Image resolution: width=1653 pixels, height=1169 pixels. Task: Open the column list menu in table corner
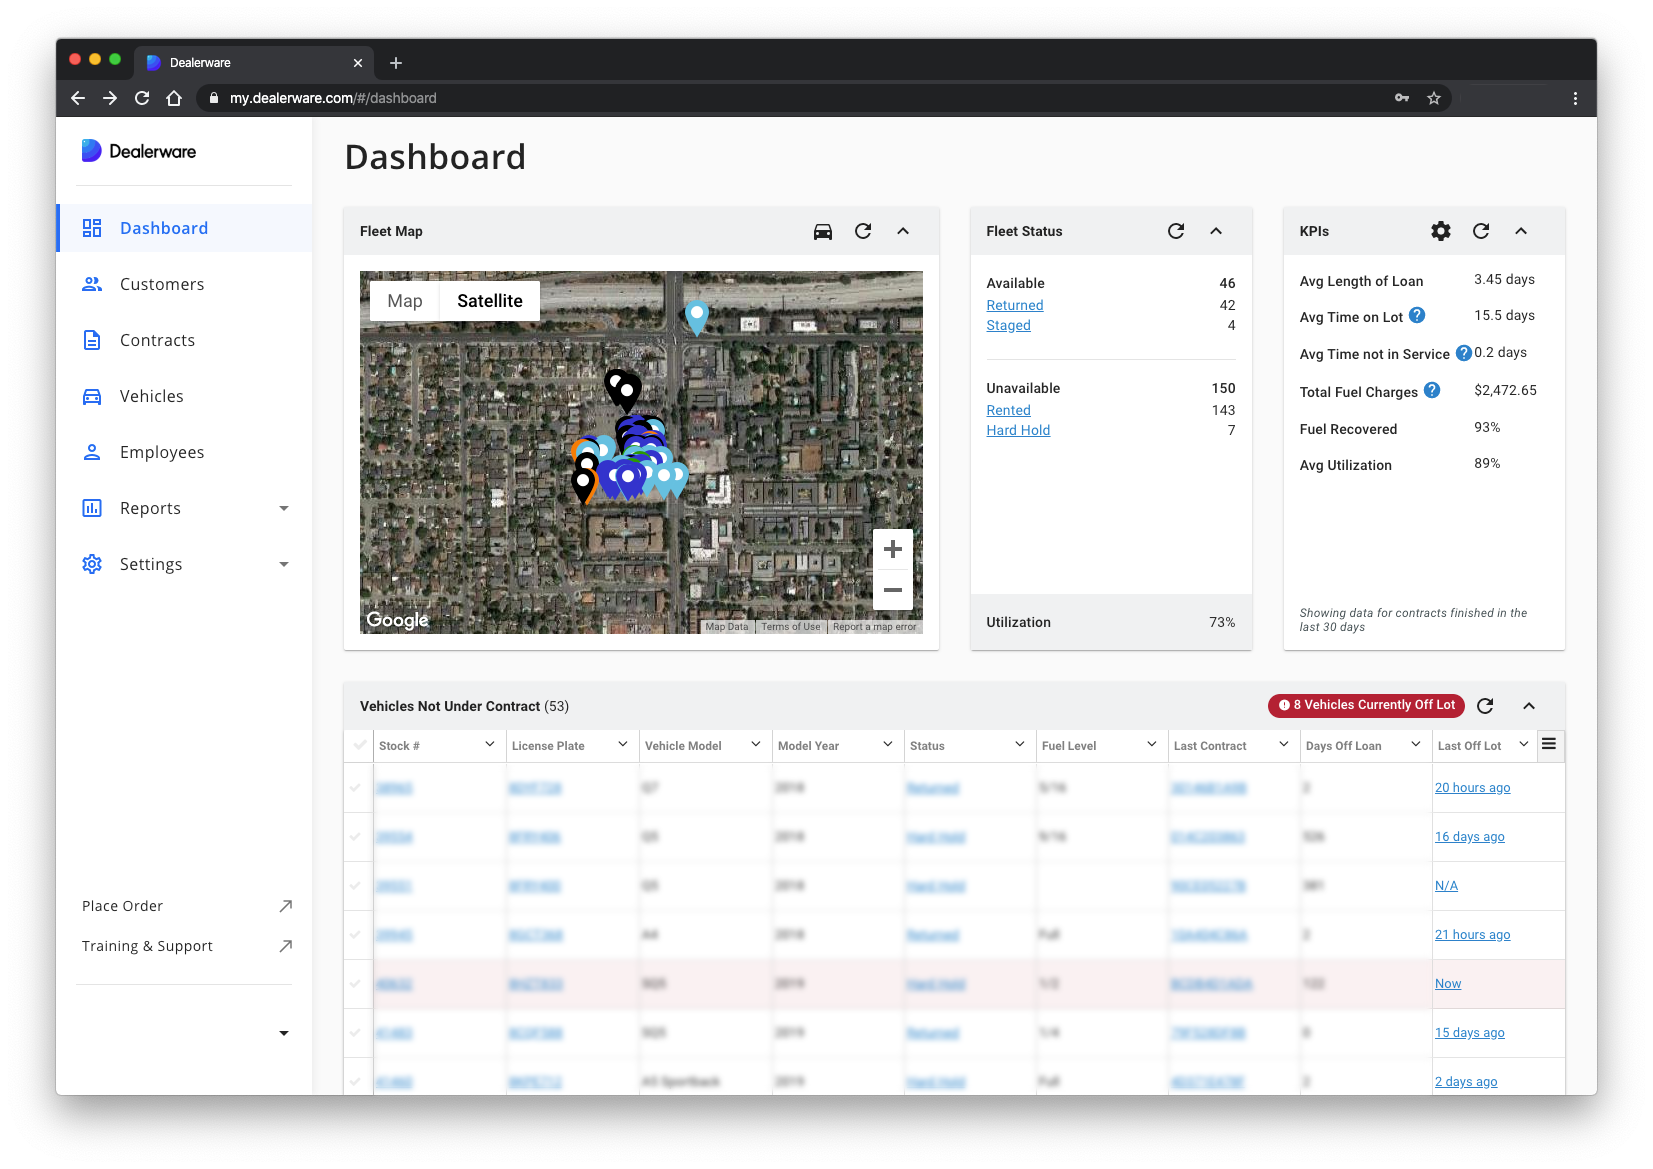pos(1549,744)
